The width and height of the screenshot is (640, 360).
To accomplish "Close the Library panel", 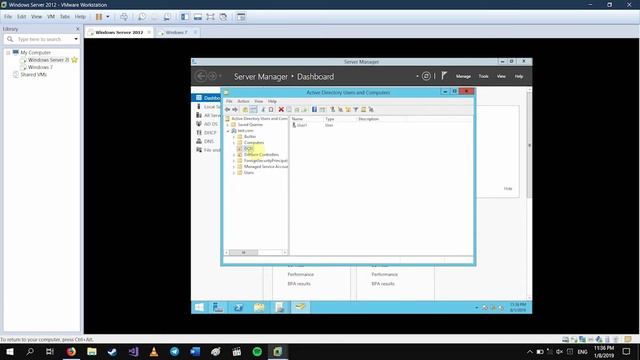I will coord(78,29).
